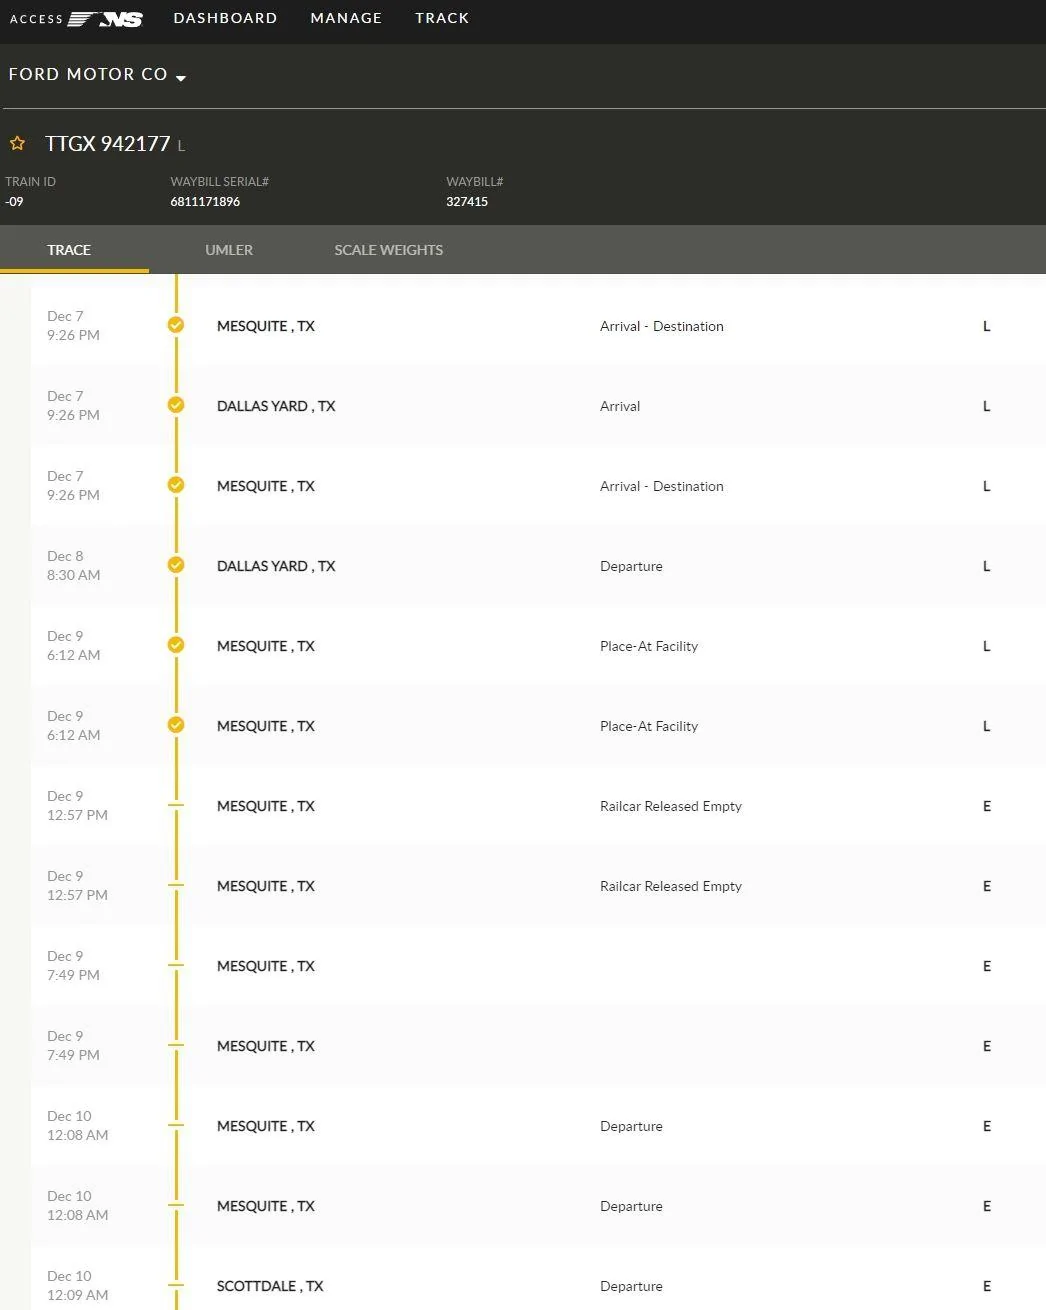Viewport: 1046px width, 1310px height.
Task: Click checkmark marker for Dallas Yard Arrival
Action: click(x=176, y=405)
